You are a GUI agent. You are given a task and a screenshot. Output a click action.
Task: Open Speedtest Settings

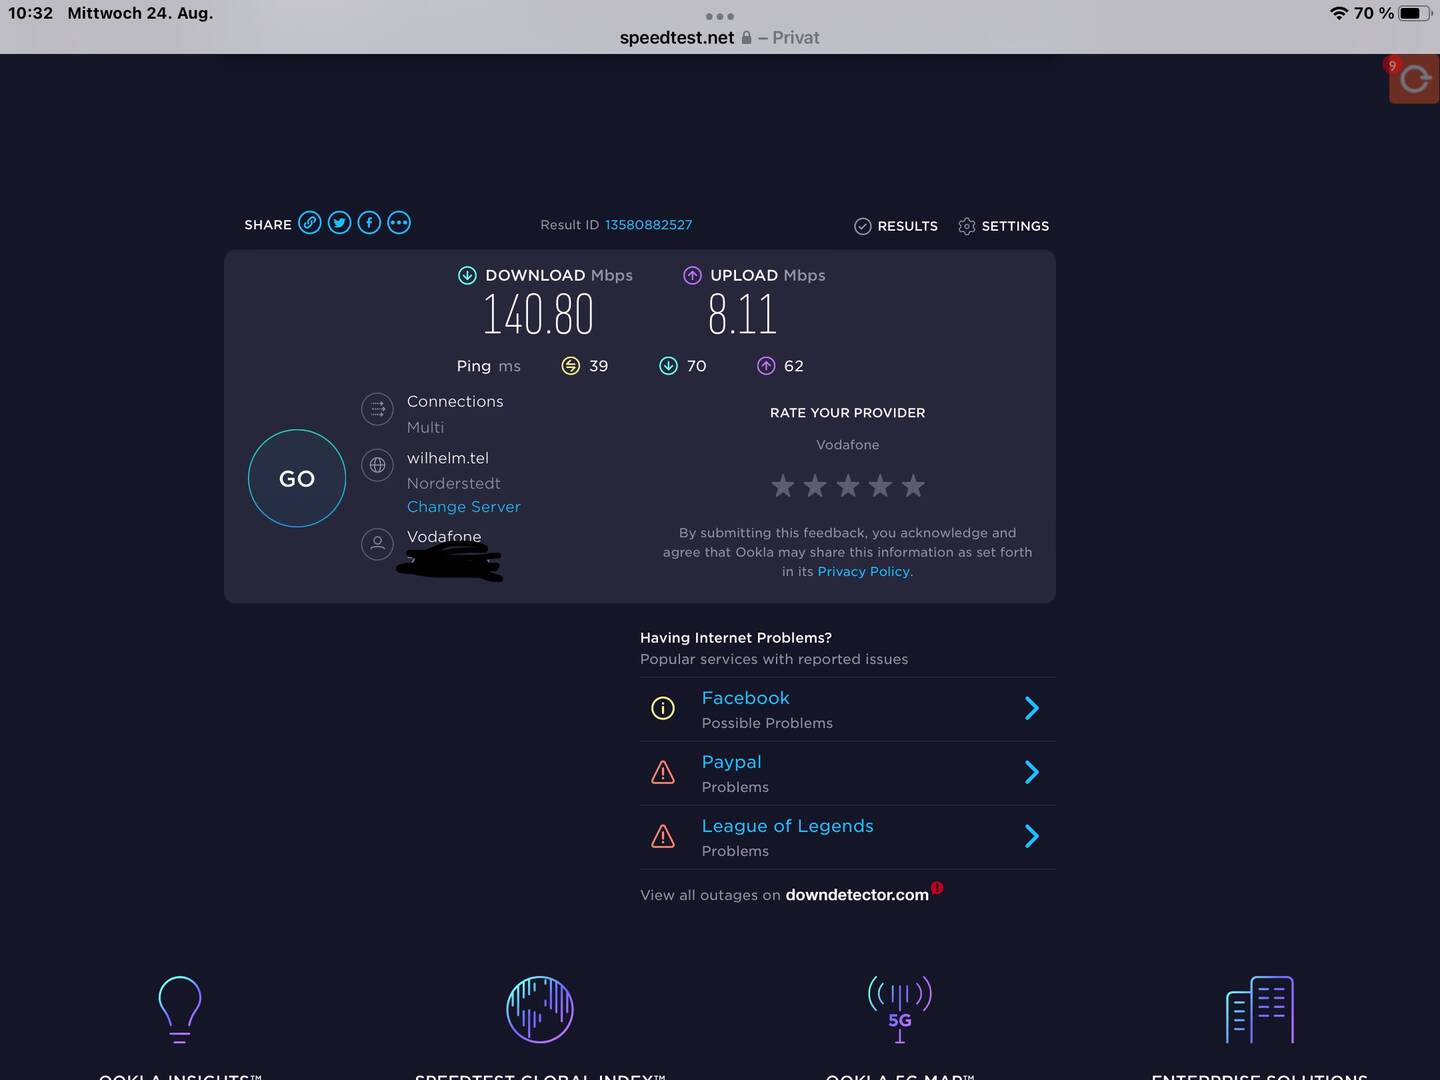(1003, 226)
